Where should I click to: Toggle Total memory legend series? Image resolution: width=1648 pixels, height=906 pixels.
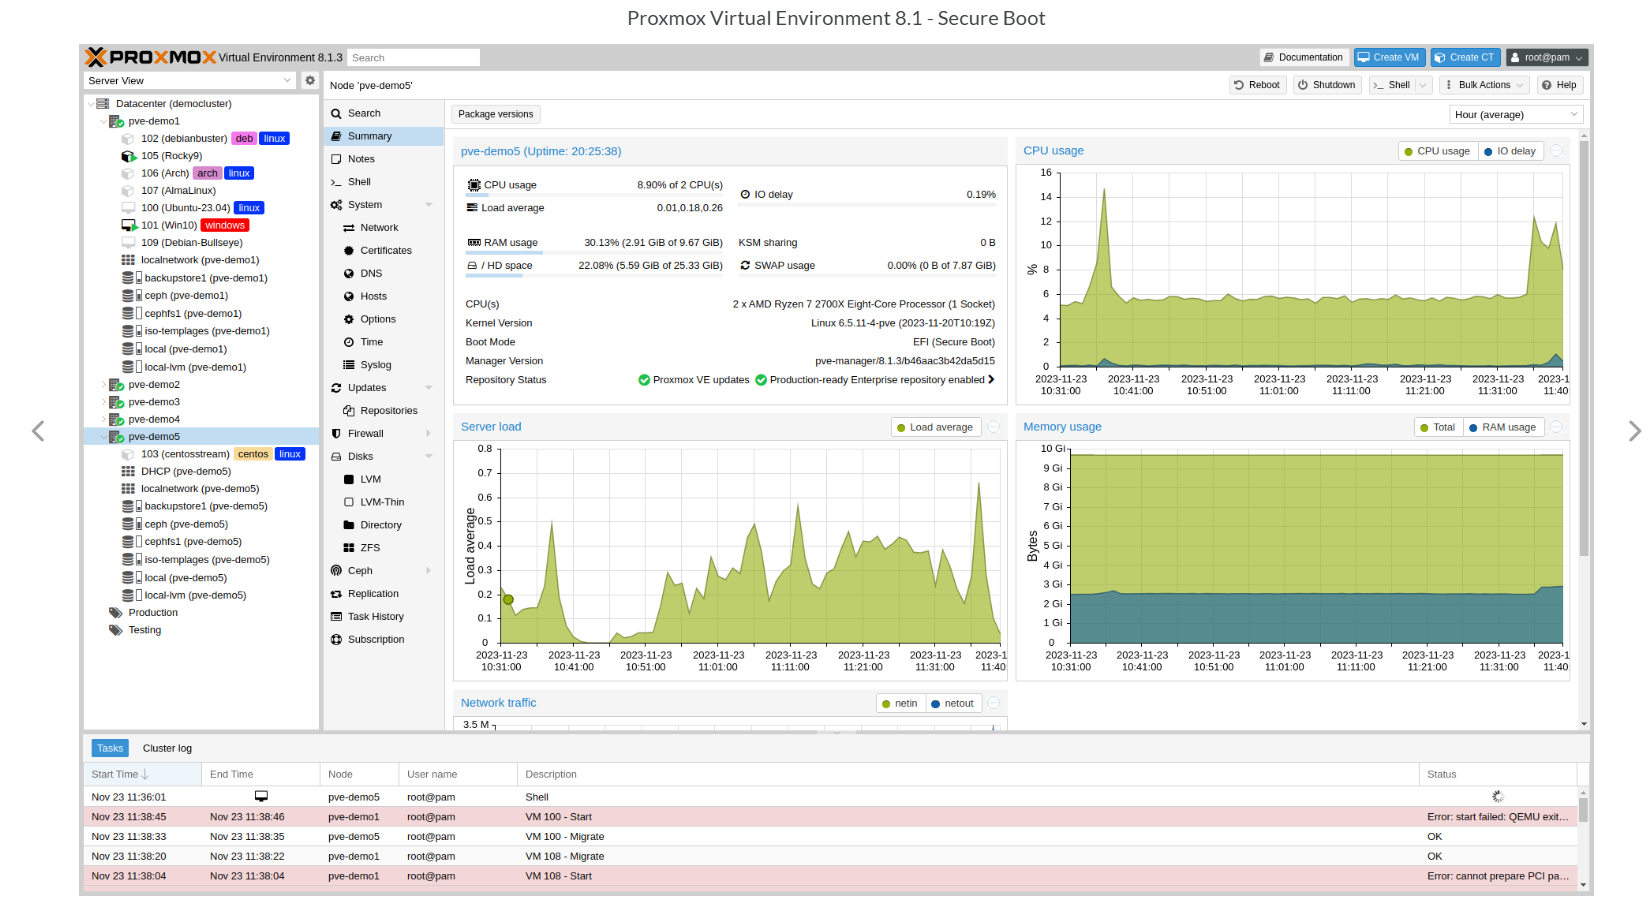pyautogui.click(x=1437, y=427)
